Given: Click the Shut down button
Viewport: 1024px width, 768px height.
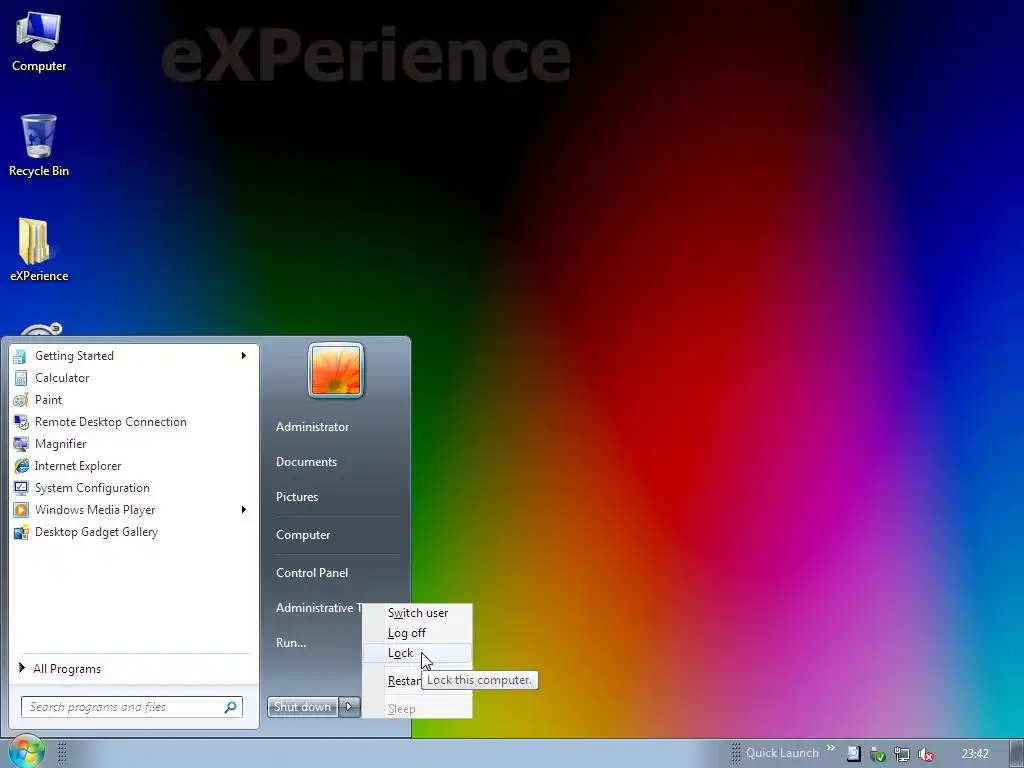Looking at the screenshot, I should (303, 707).
